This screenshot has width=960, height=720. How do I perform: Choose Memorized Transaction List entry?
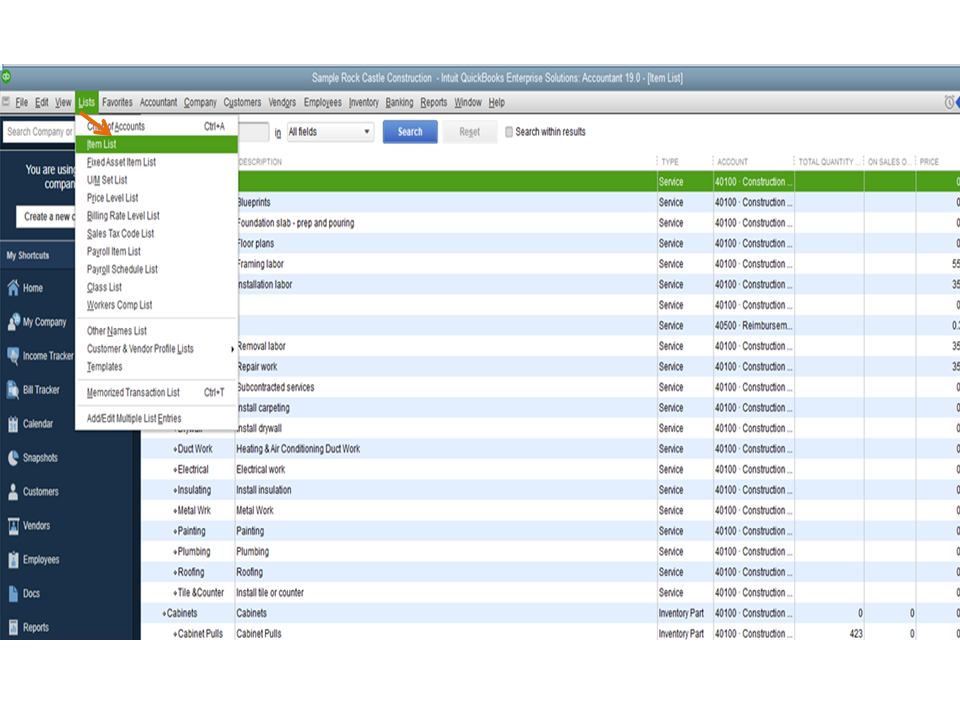point(156,392)
